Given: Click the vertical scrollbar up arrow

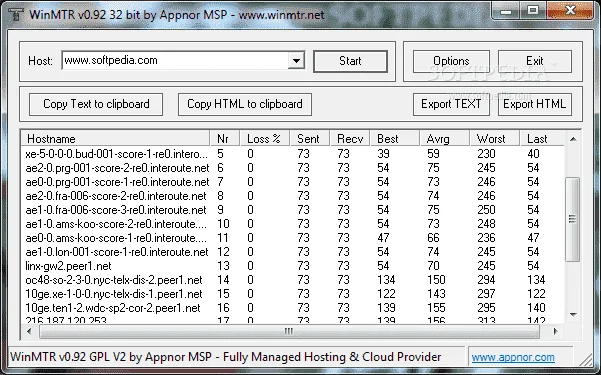Looking at the screenshot, I should tap(573, 139).
